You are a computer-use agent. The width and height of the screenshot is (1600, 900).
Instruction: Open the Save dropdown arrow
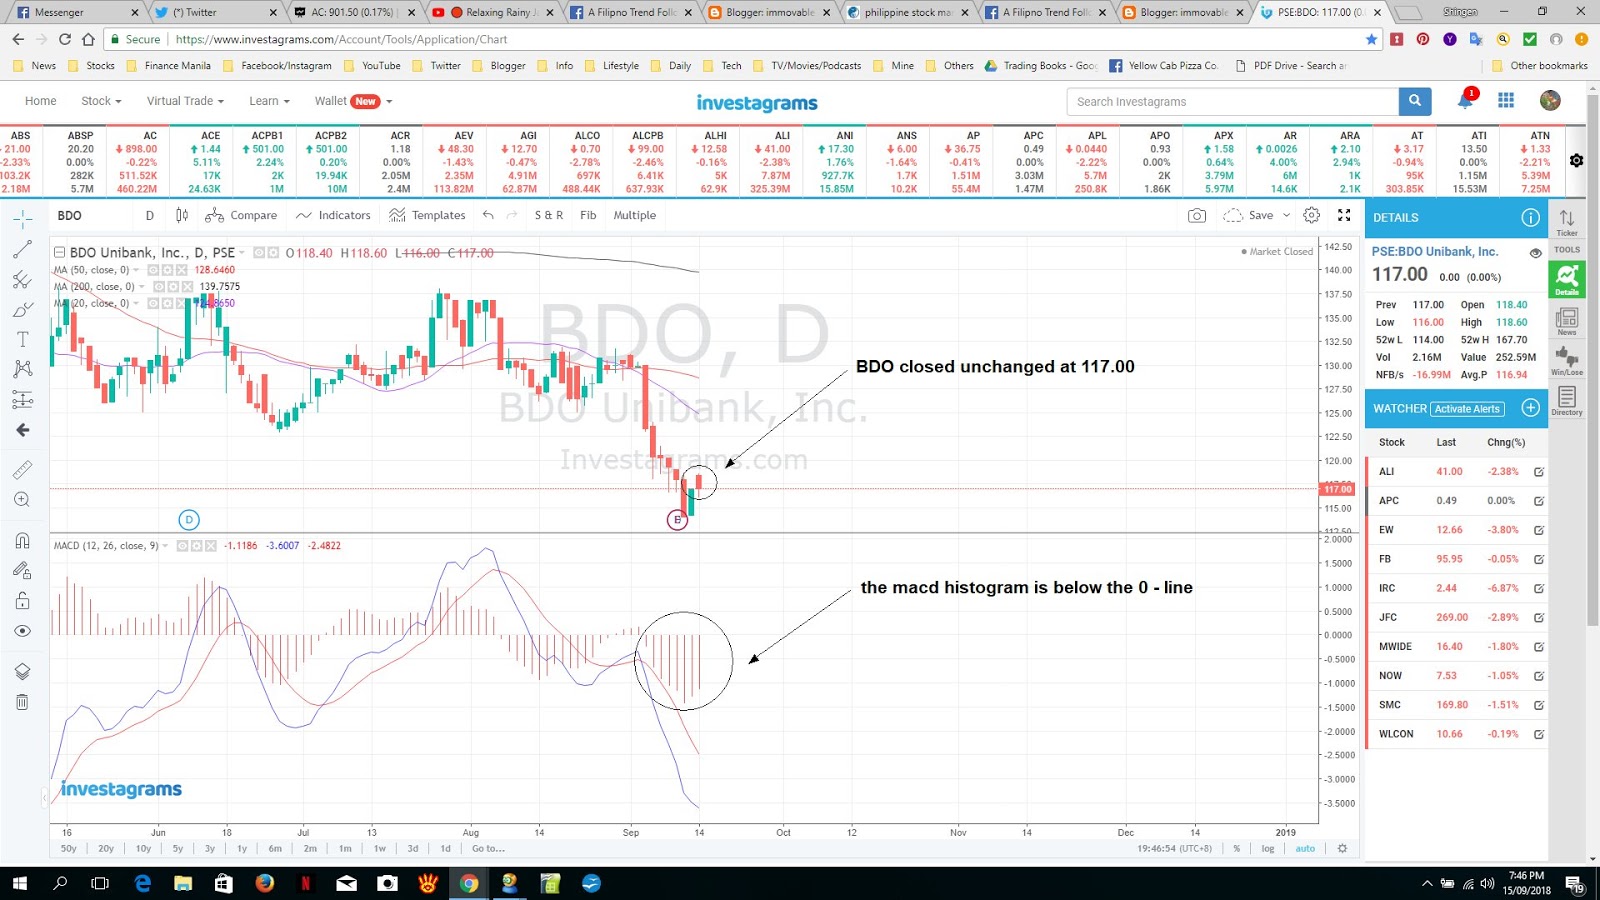[x=1286, y=215]
